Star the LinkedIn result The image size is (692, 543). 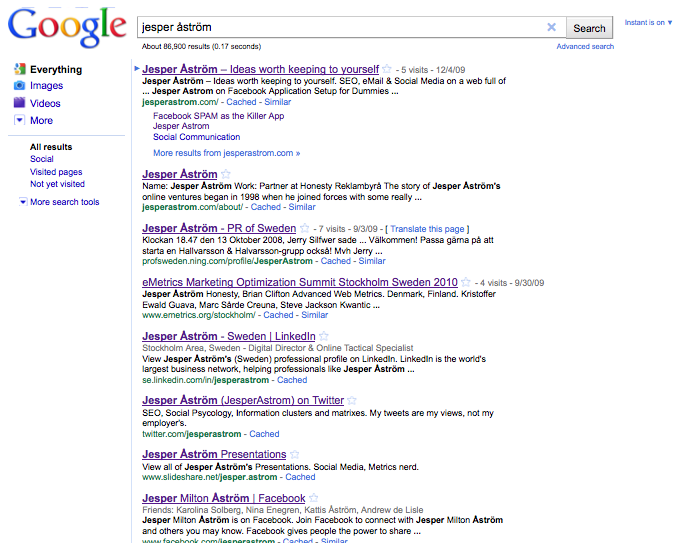(323, 336)
